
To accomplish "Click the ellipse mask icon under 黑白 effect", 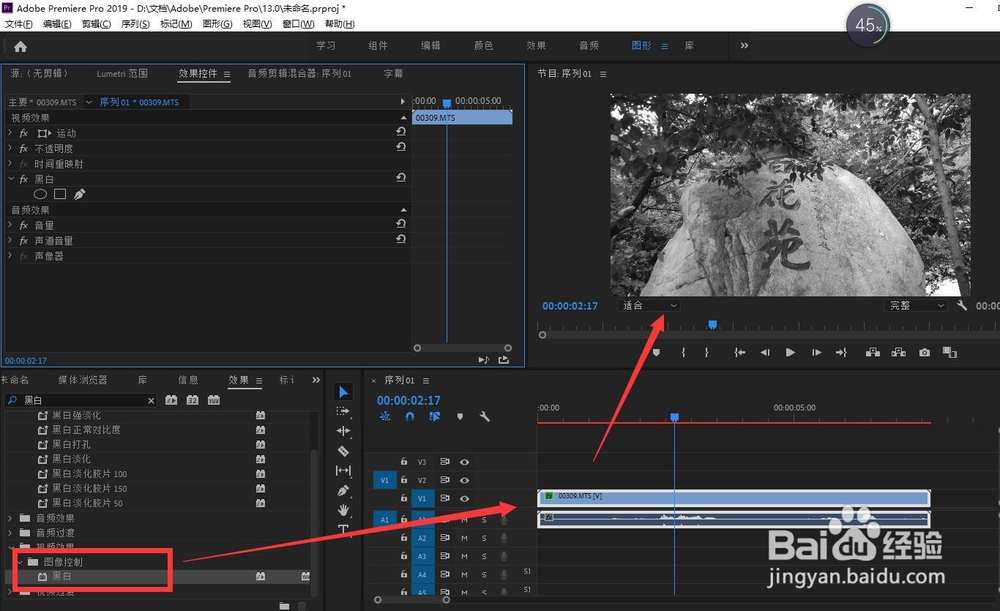I will click(40, 194).
